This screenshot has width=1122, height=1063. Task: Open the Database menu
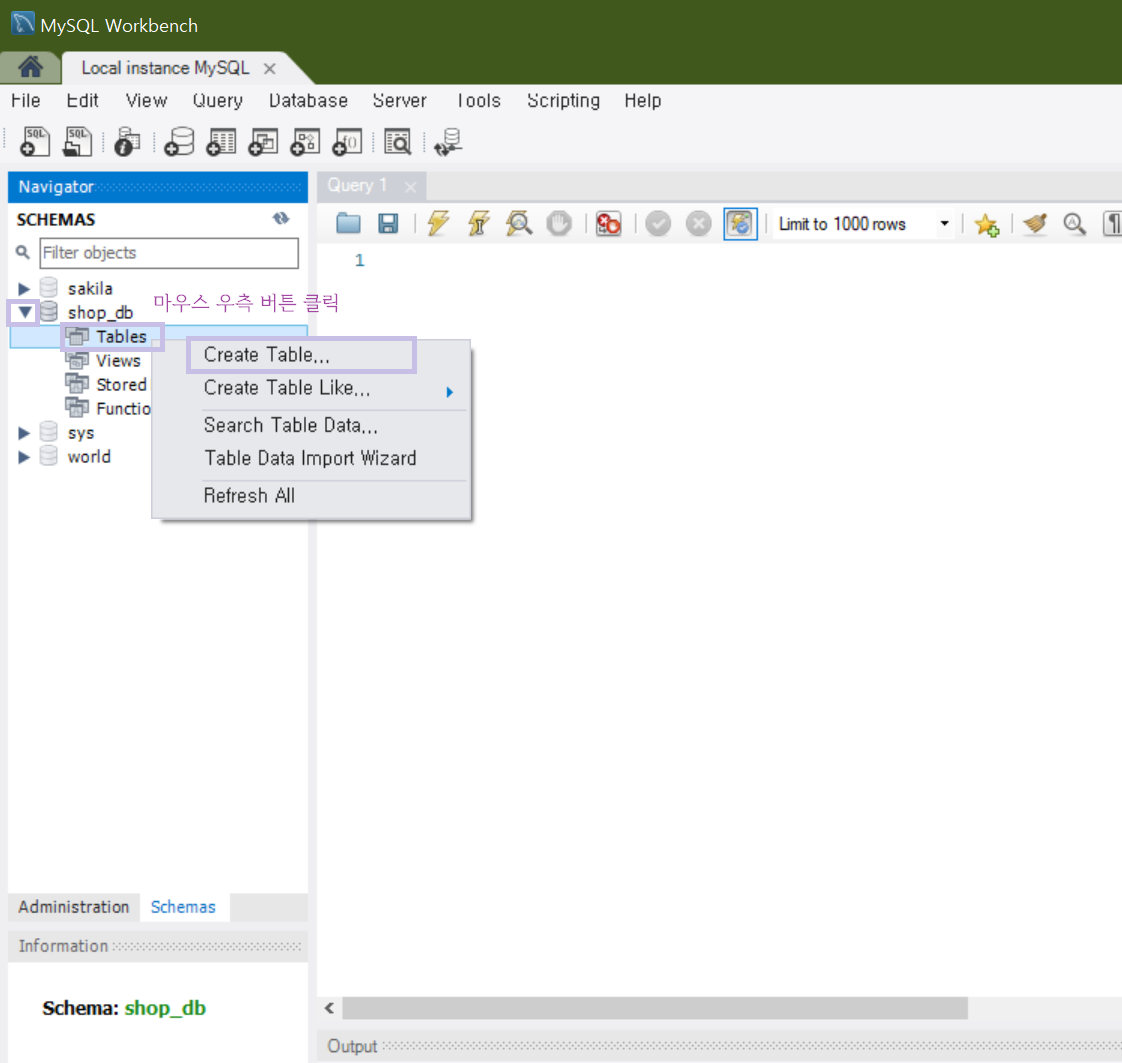point(308,100)
